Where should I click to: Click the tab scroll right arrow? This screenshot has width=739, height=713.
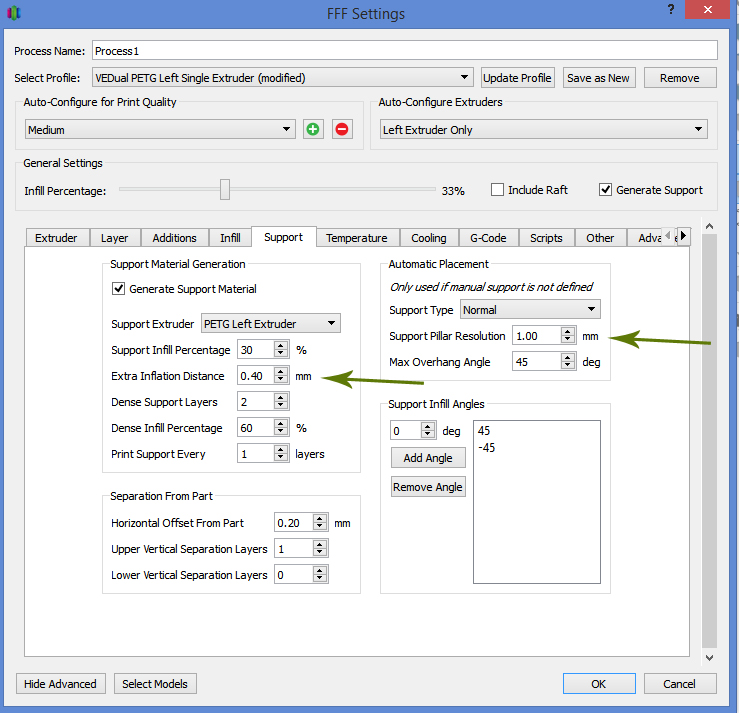click(683, 237)
